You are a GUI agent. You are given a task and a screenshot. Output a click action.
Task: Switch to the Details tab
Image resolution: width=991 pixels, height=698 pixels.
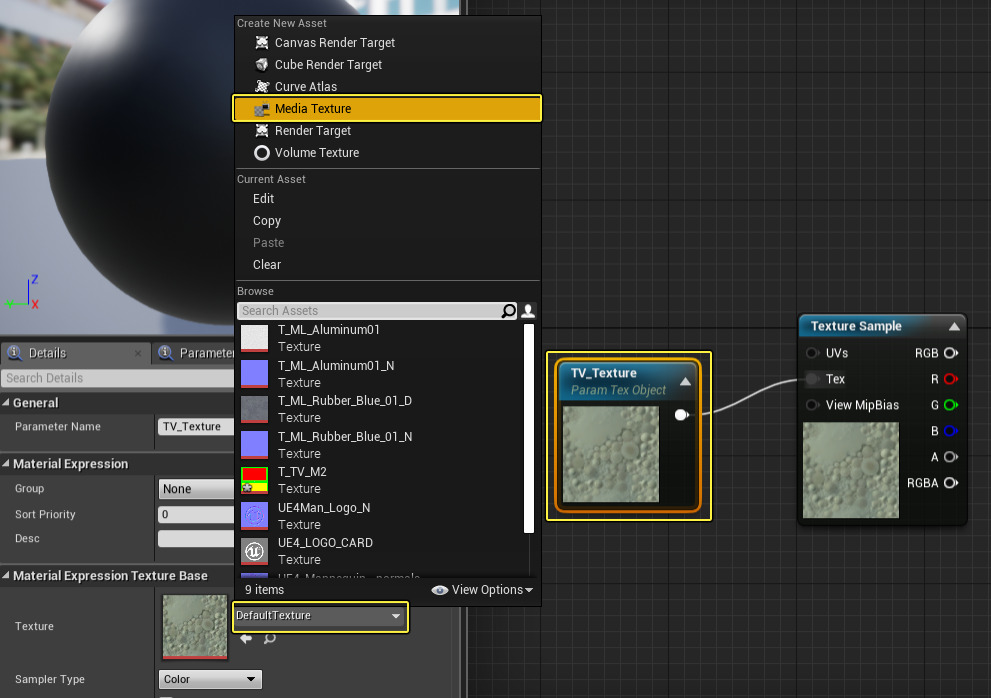[47, 353]
